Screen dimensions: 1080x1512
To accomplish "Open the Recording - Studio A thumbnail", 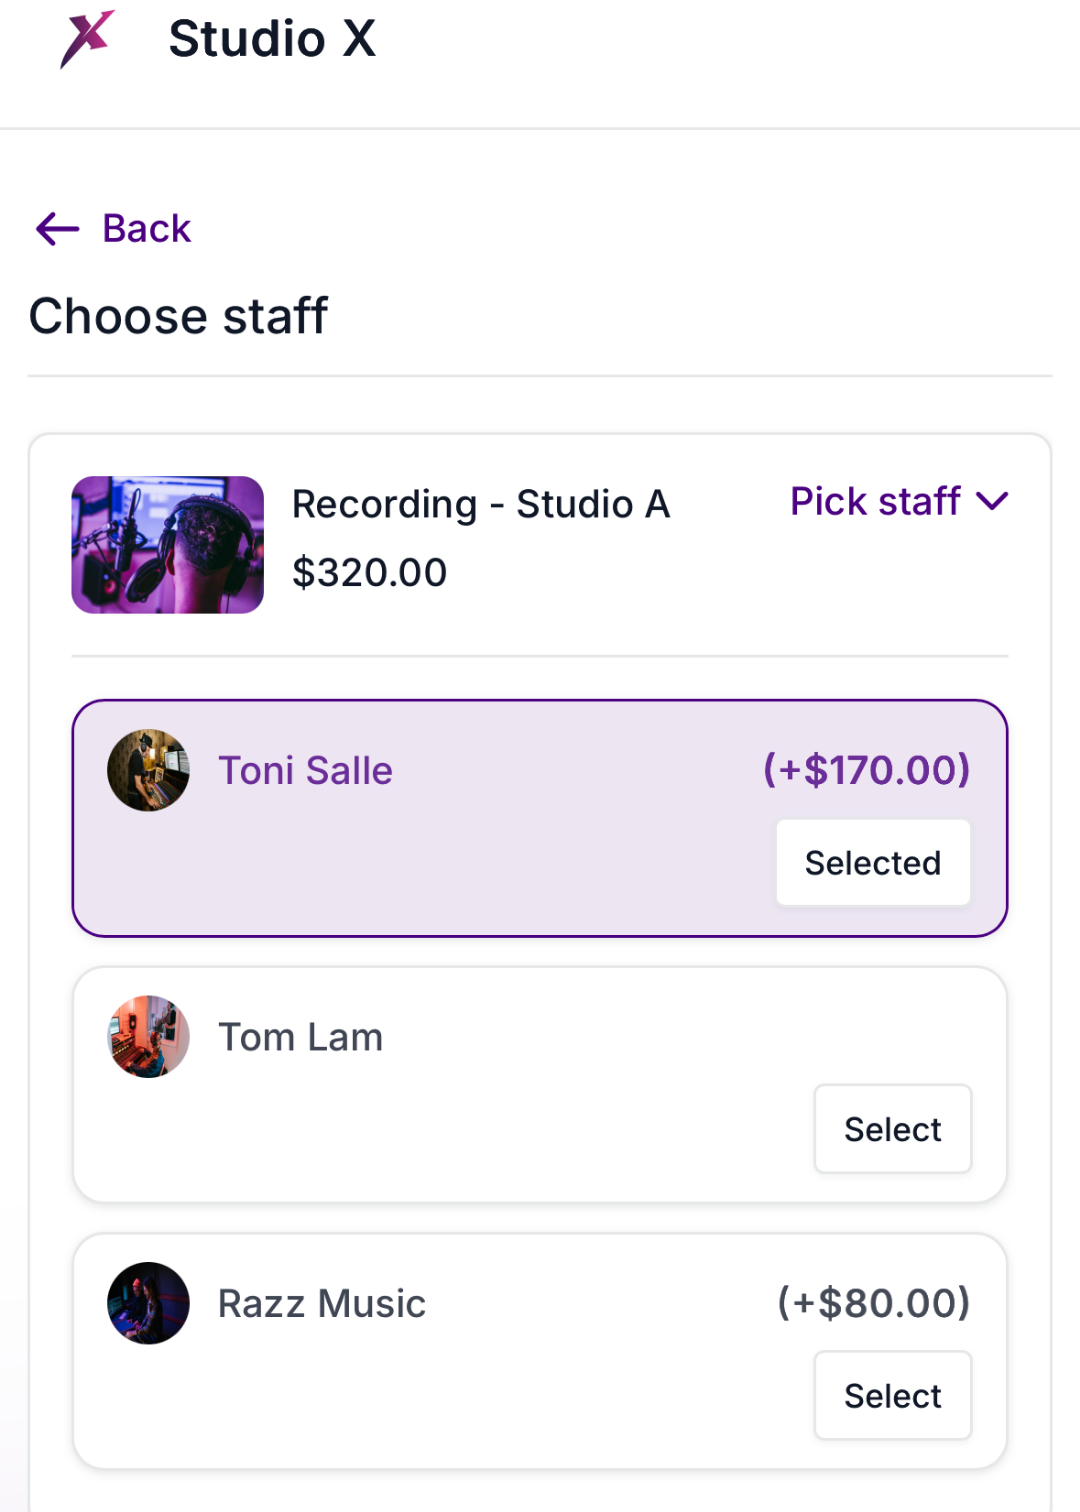I will click(168, 545).
